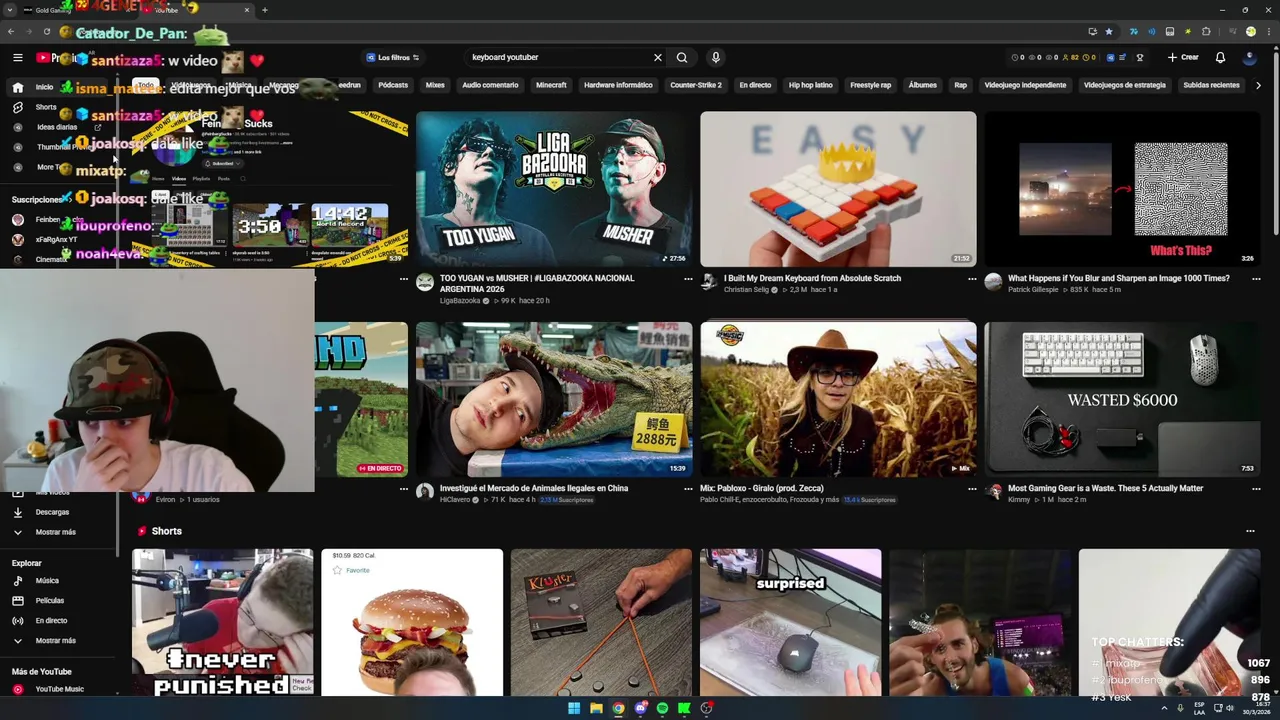The image size is (1280, 720).
Task: Open Películas in the Explorar section
Action: pyautogui.click(x=49, y=601)
